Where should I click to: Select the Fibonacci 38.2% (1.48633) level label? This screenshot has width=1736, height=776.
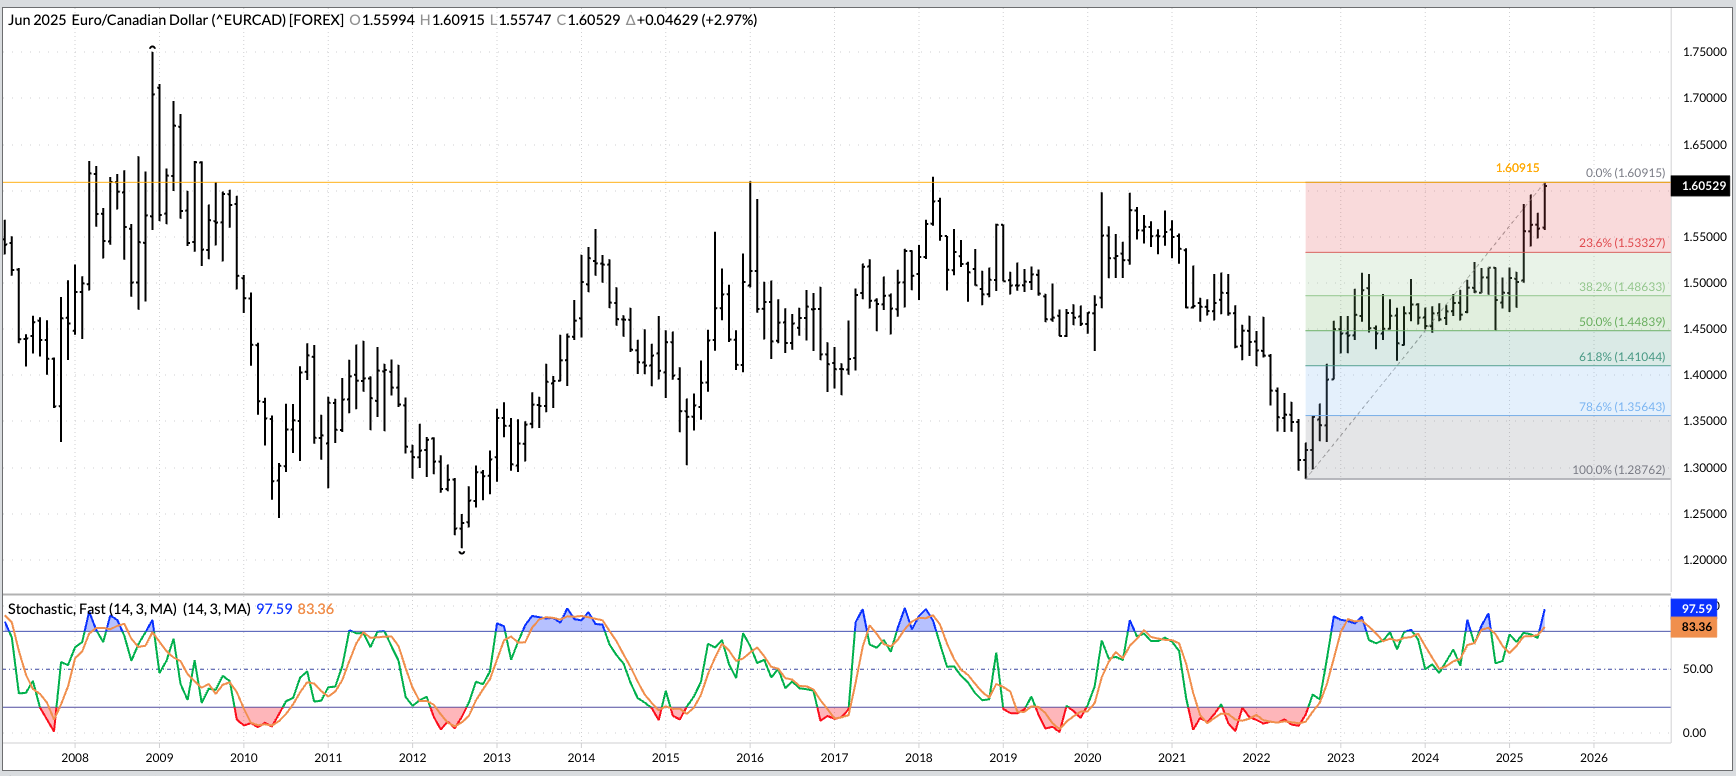tap(1621, 287)
